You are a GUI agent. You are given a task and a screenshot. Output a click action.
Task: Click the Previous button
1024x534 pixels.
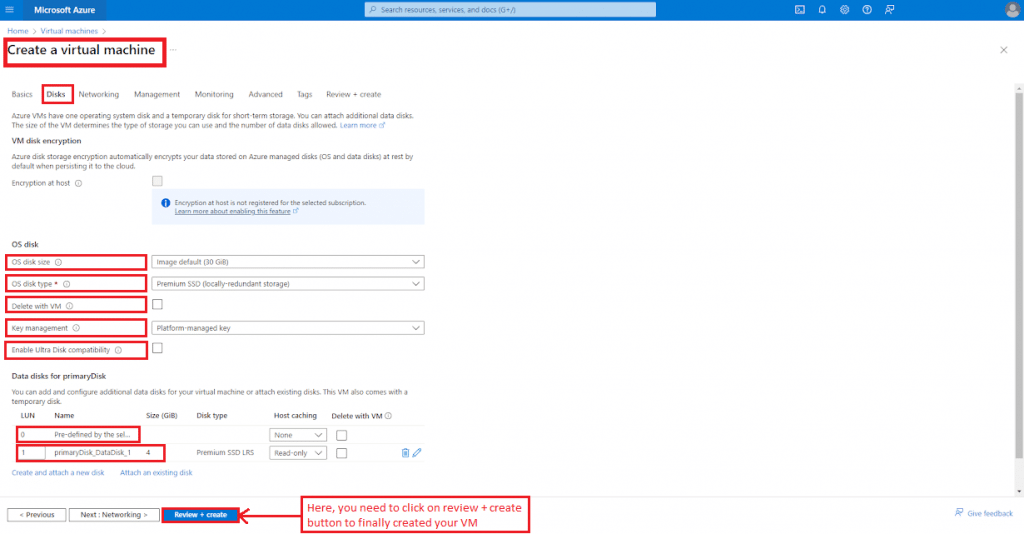(37, 515)
